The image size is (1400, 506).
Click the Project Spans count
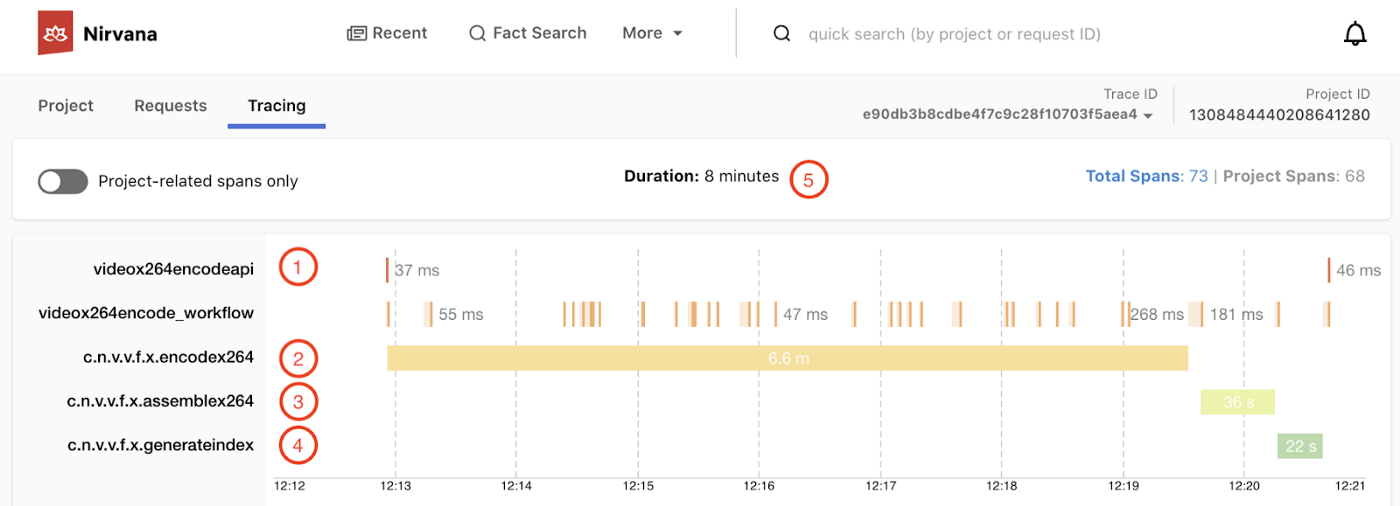pyautogui.click(x=1354, y=176)
